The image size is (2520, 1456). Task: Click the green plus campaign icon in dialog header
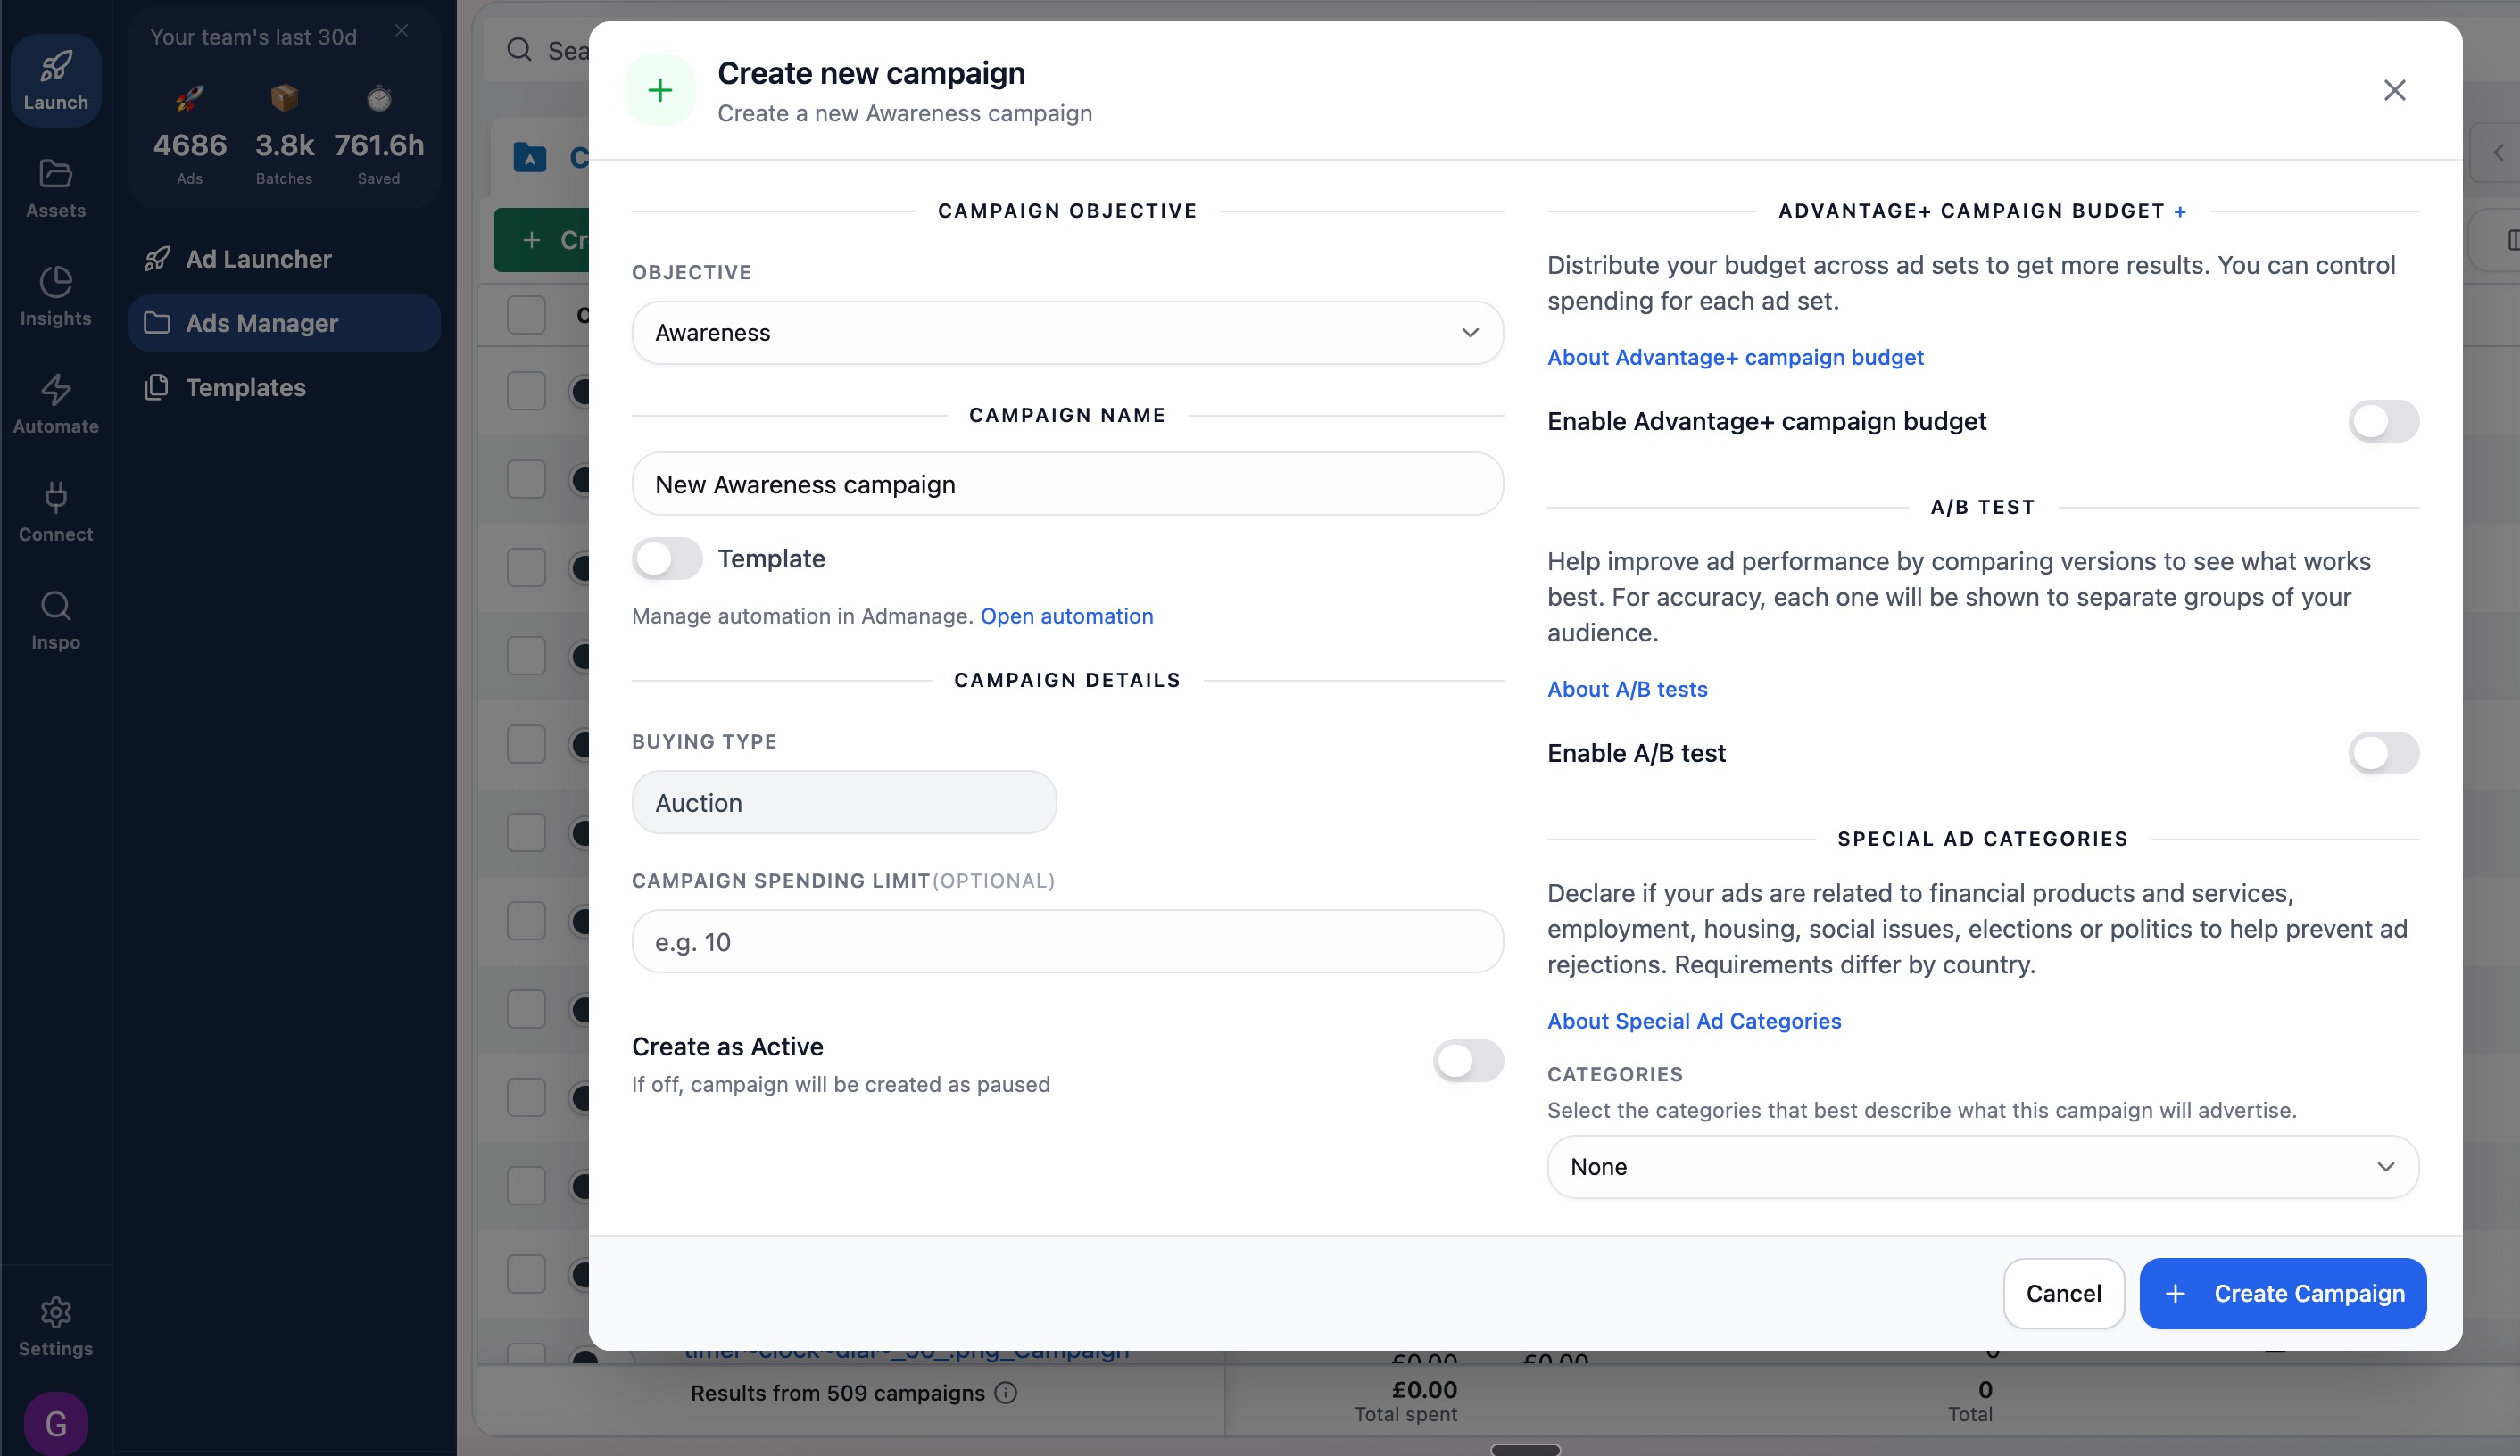click(x=660, y=90)
